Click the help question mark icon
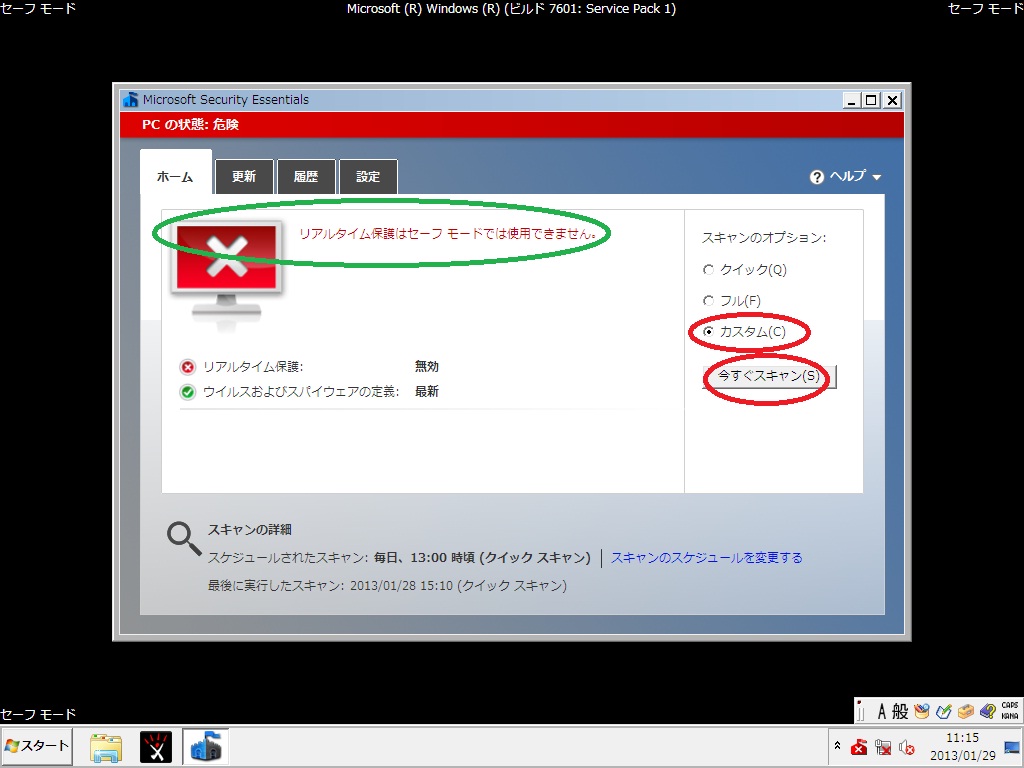This screenshot has height=768, width=1024. pyautogui.click(x=816, y=177)
